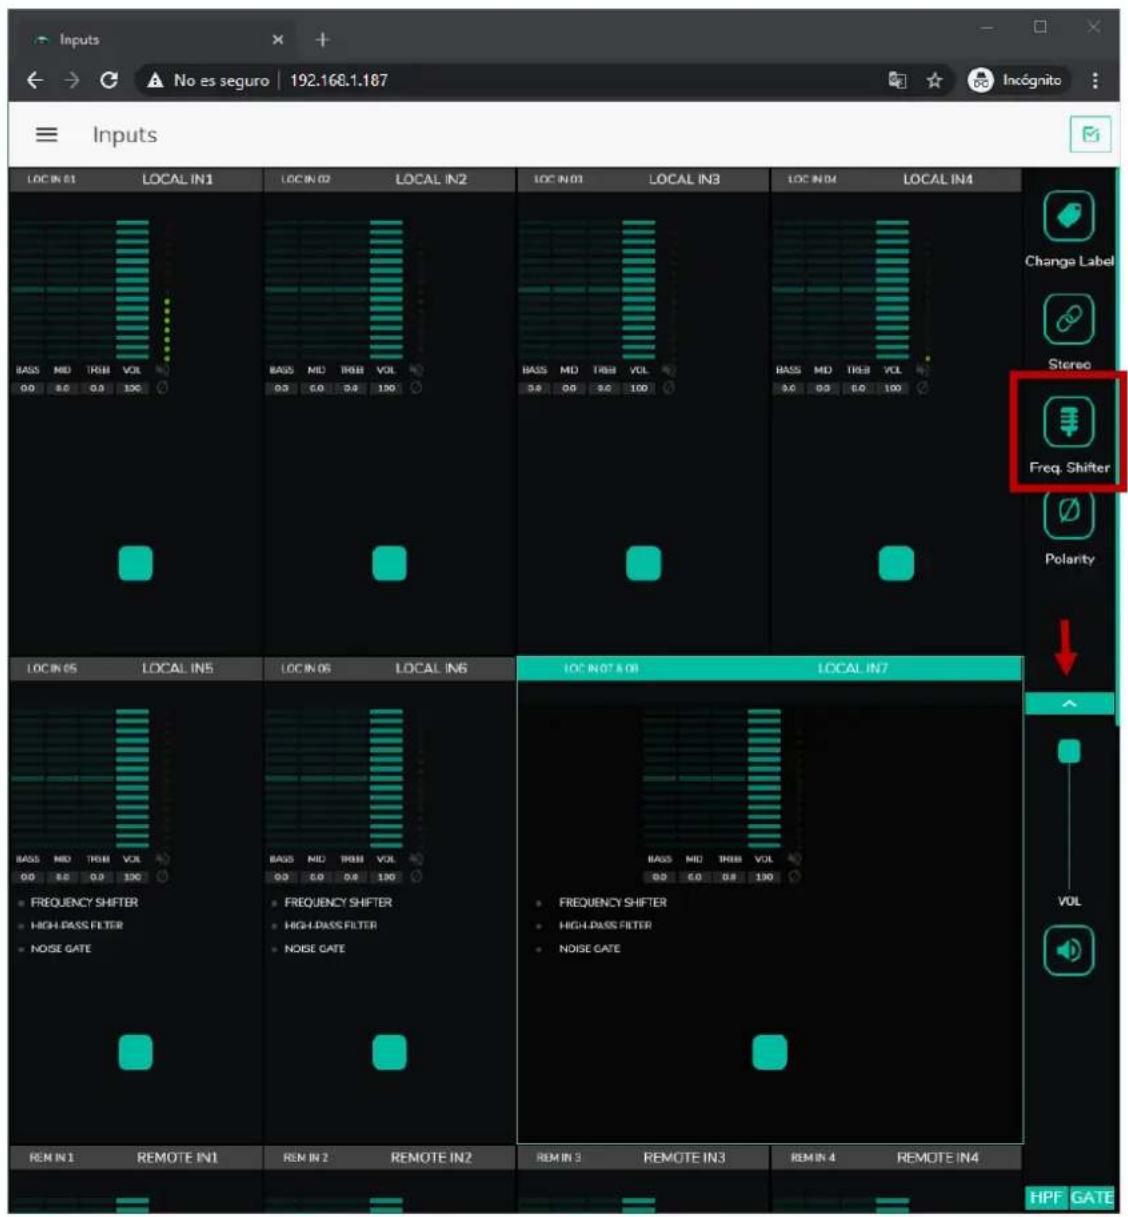This screenshot has height=1217, width=1128.
Task: Go back with the browser back arrow
Action: [35, 80]
